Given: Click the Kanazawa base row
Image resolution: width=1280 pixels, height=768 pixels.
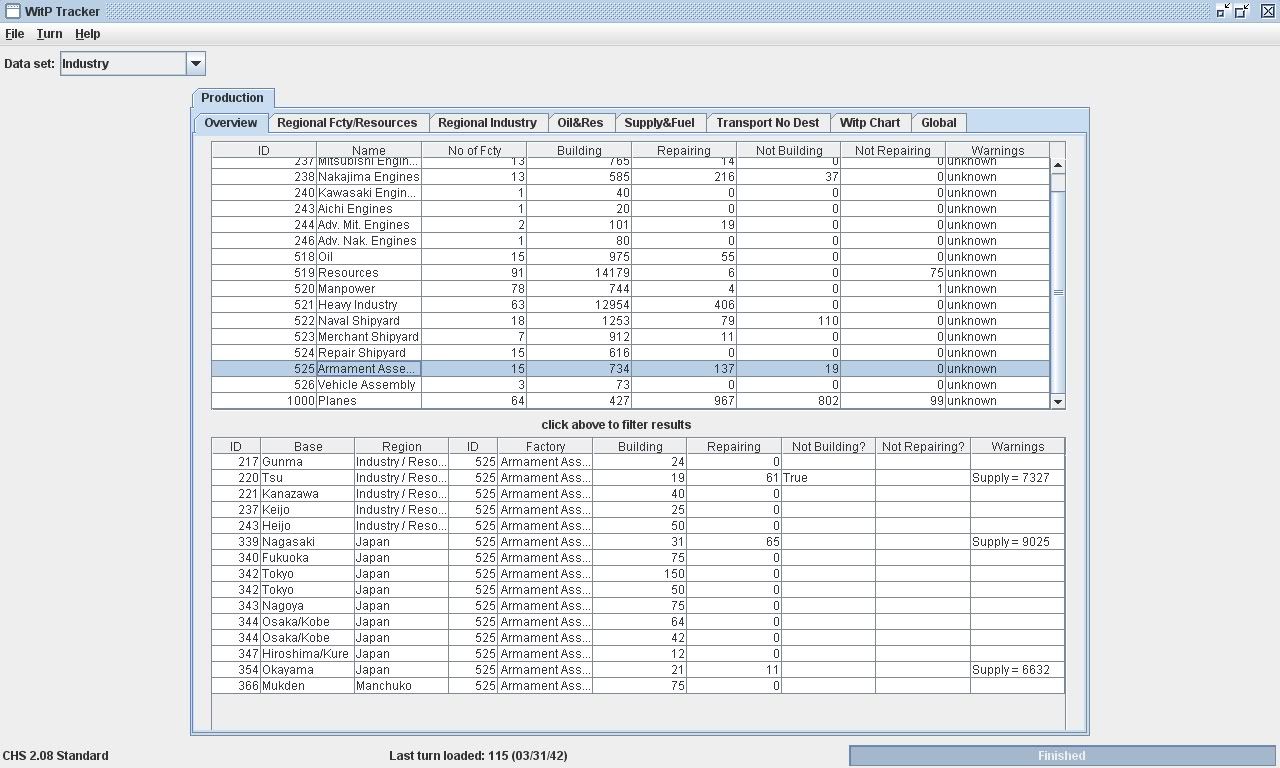Looking at the screenshot, I should coord(638,494).
